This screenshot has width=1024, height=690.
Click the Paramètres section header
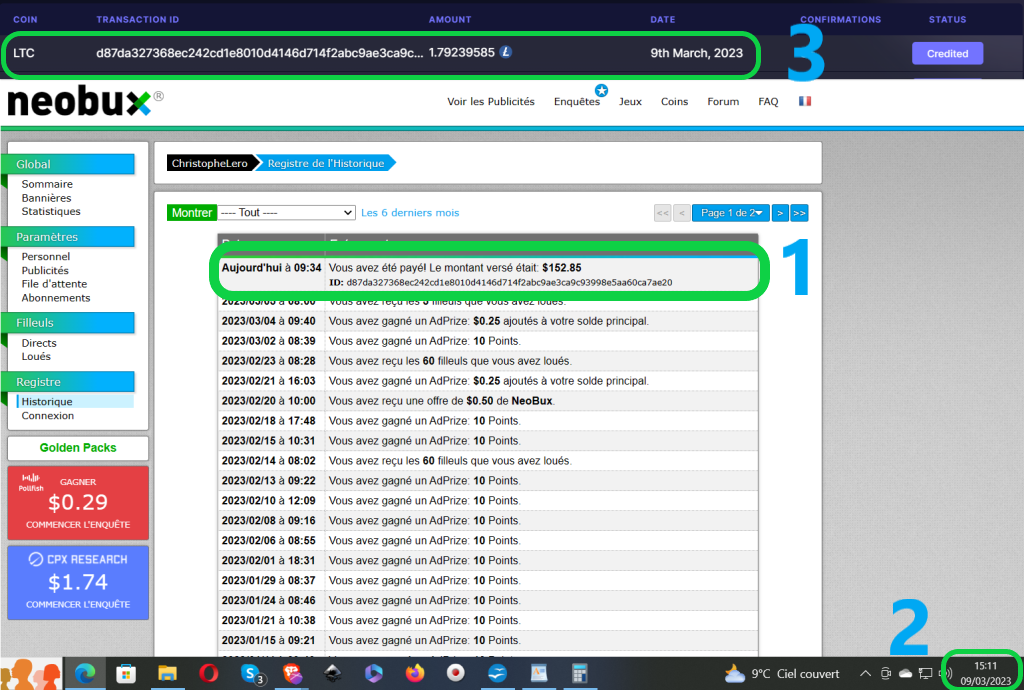tap(69, 237)
